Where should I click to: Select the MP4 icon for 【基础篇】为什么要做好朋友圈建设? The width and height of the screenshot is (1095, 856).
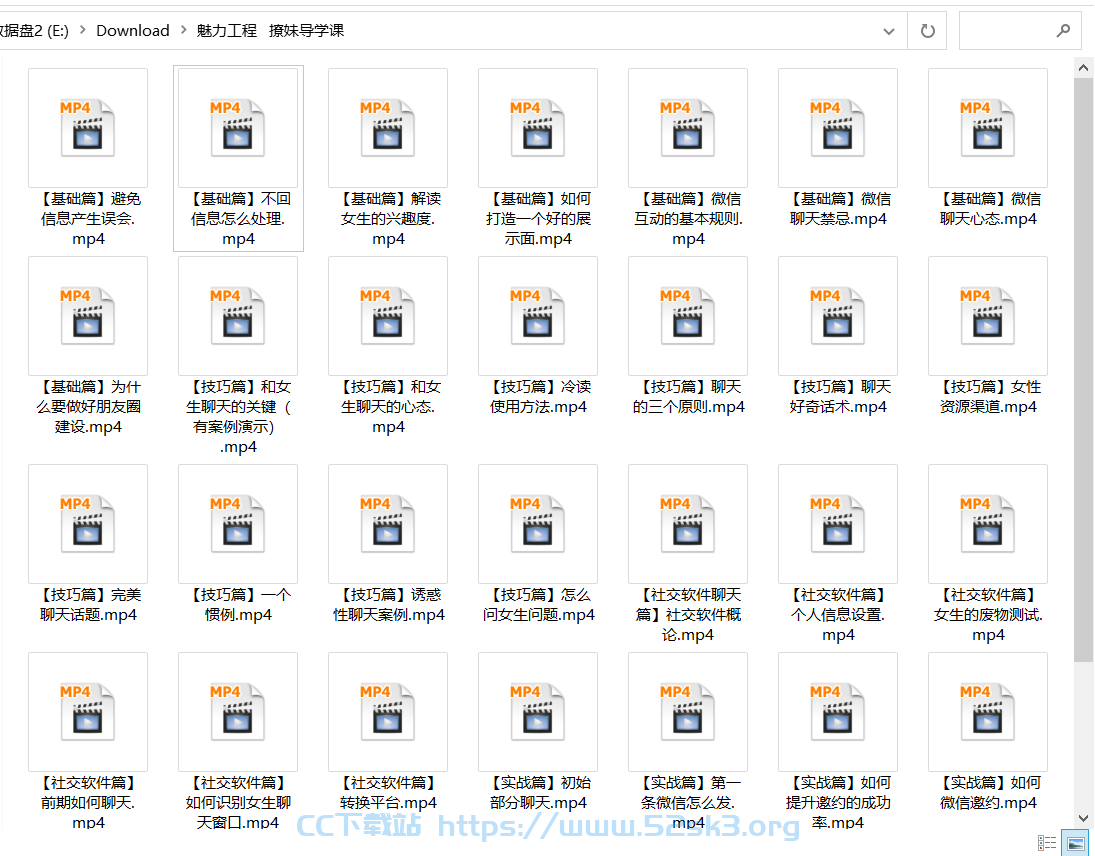point(87,316)
